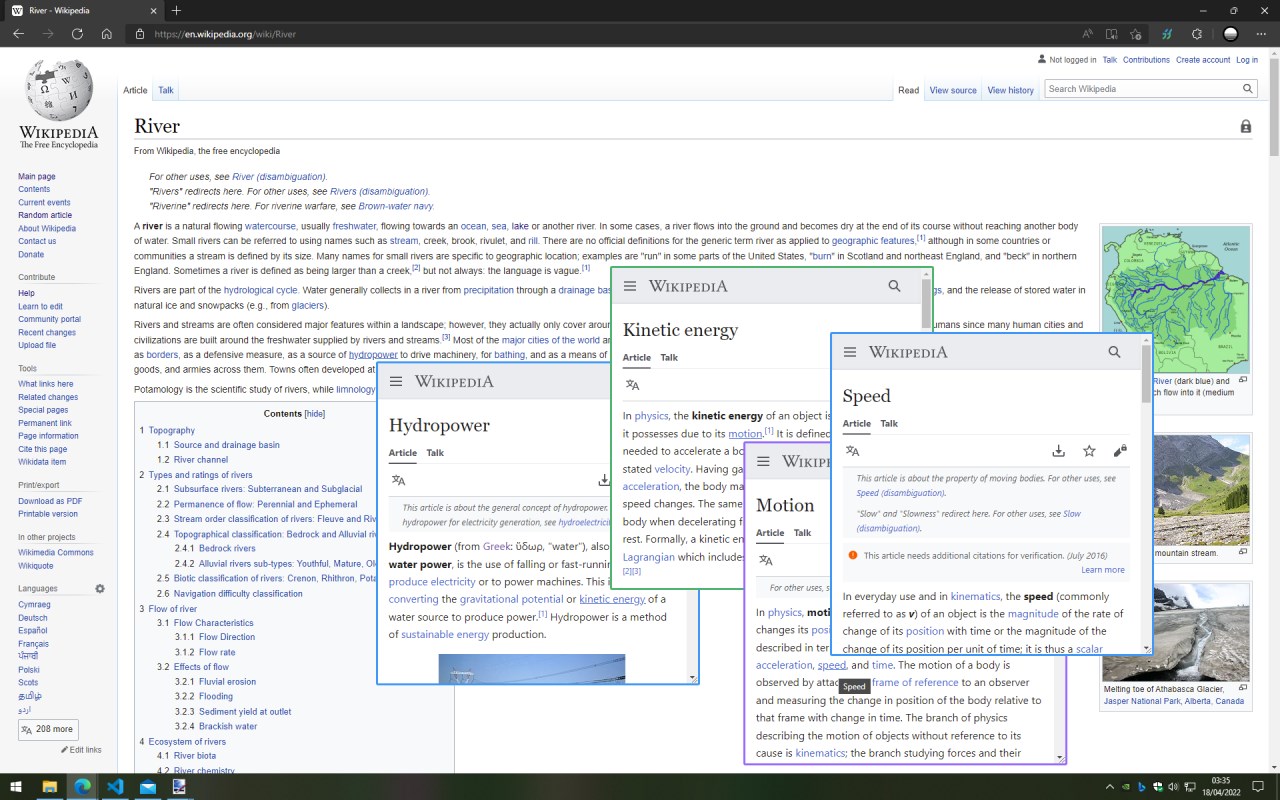Click the Wikipedia globe logo
Screen dimensions: 1280x800
pos(59,90)
